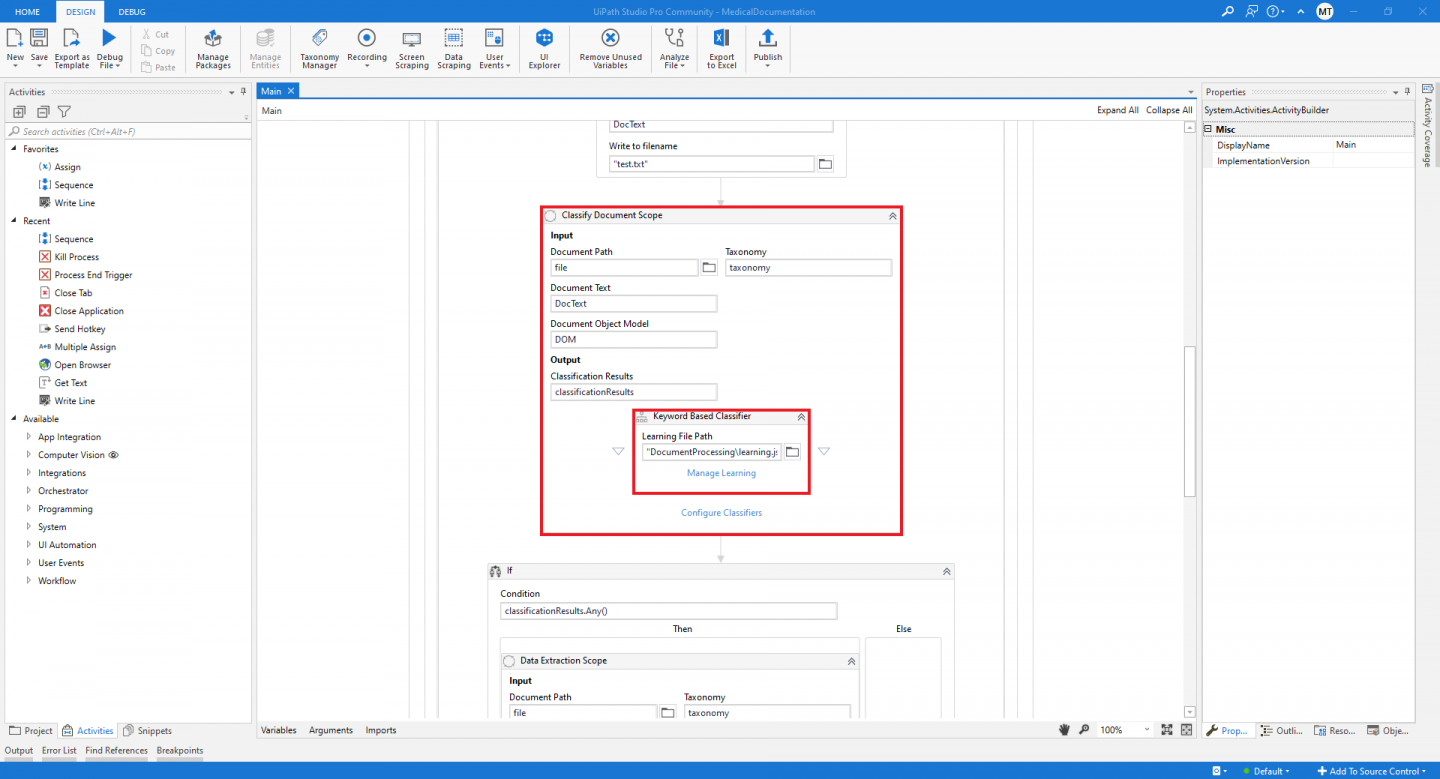1440x779 pixels.
Task: Click the Configure Classifiers link
Action: tap(721, 512)
